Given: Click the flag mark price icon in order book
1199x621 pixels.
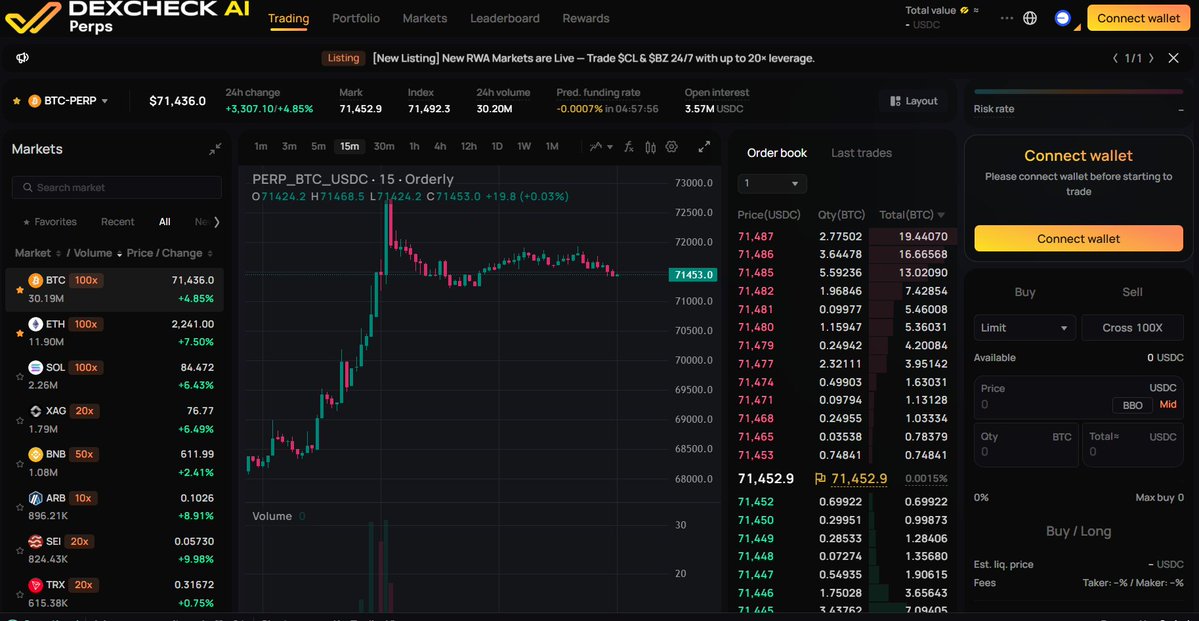Looking at the screenshot, I should click(820, 480).
